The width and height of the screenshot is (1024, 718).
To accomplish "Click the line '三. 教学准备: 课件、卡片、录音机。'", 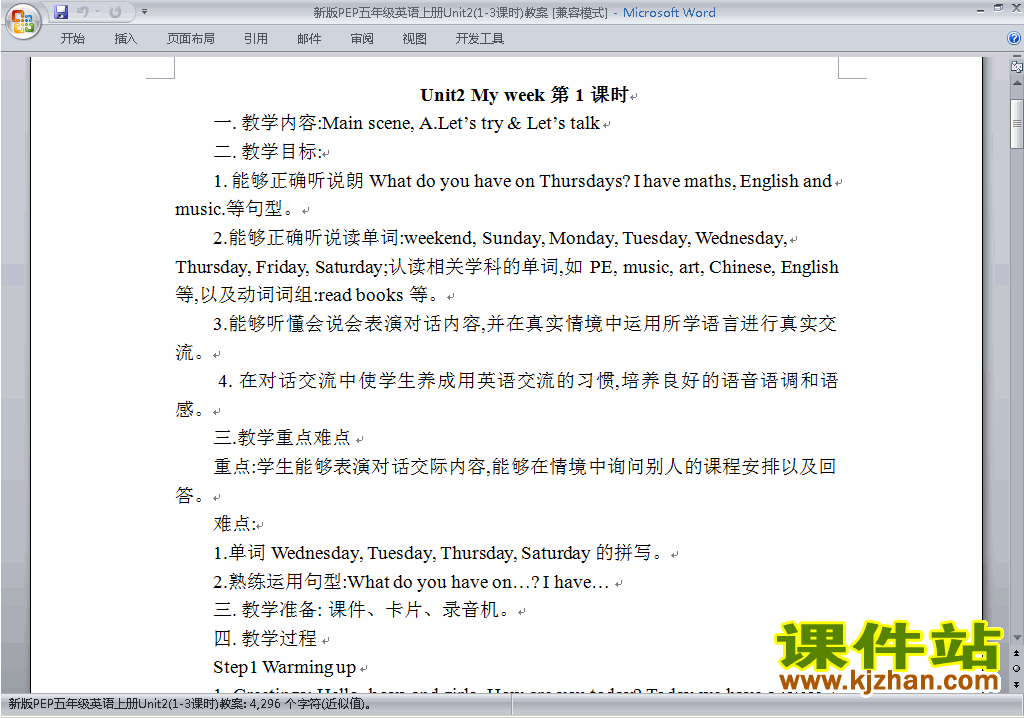I will (x=362, y=610).
